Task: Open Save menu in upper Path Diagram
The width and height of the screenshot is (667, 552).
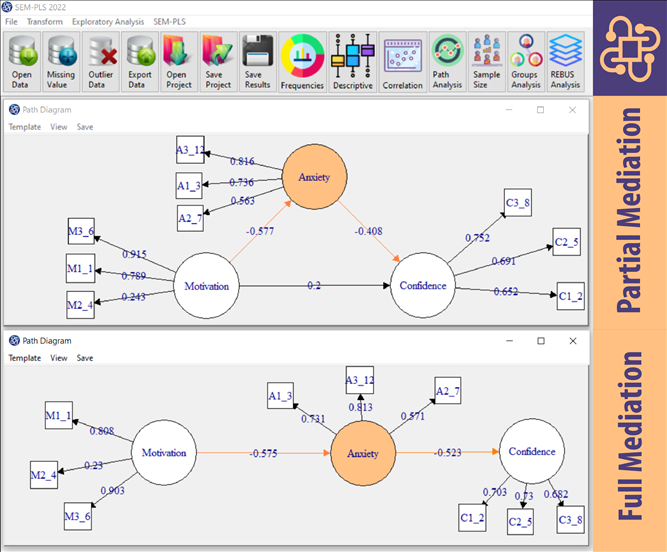Action: [85, 127]
